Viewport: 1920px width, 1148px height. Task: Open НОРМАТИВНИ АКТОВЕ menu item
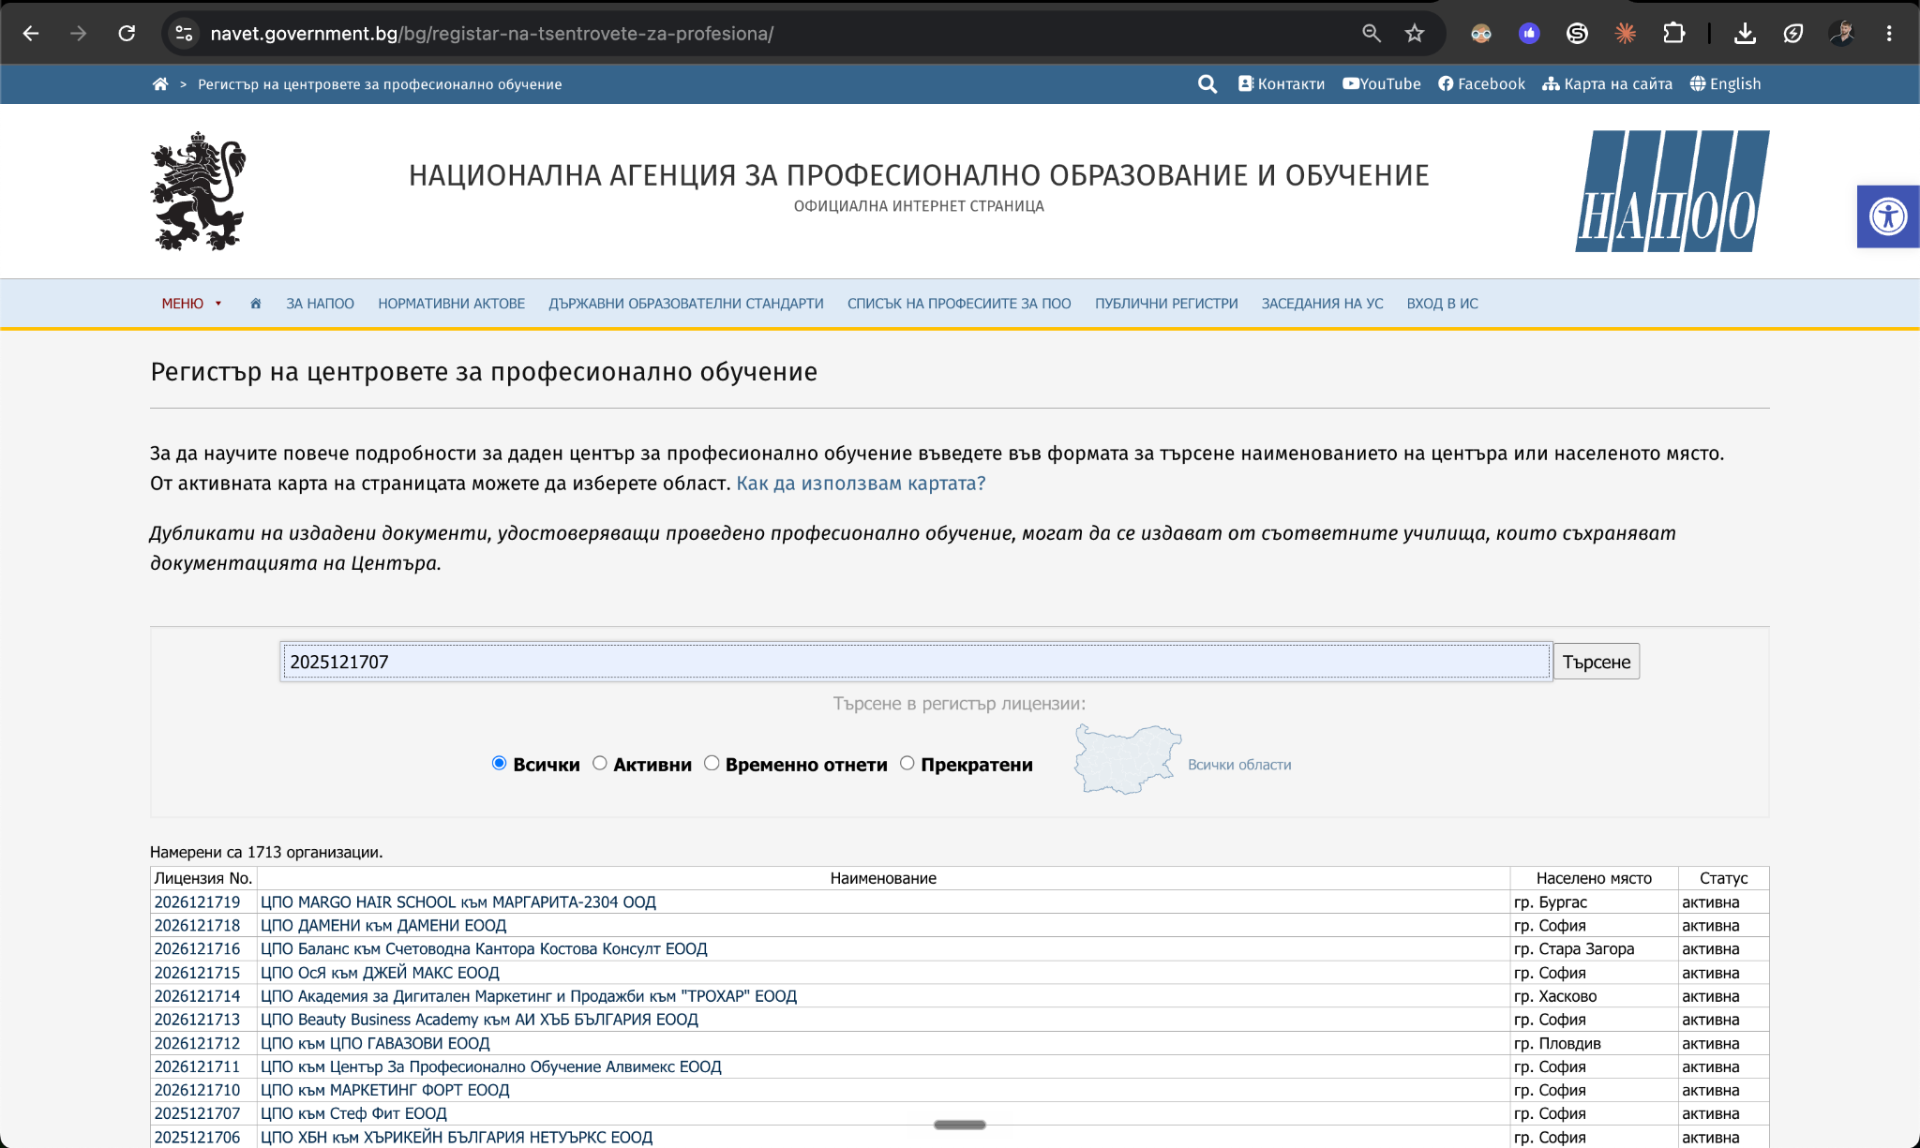(451, 303)
